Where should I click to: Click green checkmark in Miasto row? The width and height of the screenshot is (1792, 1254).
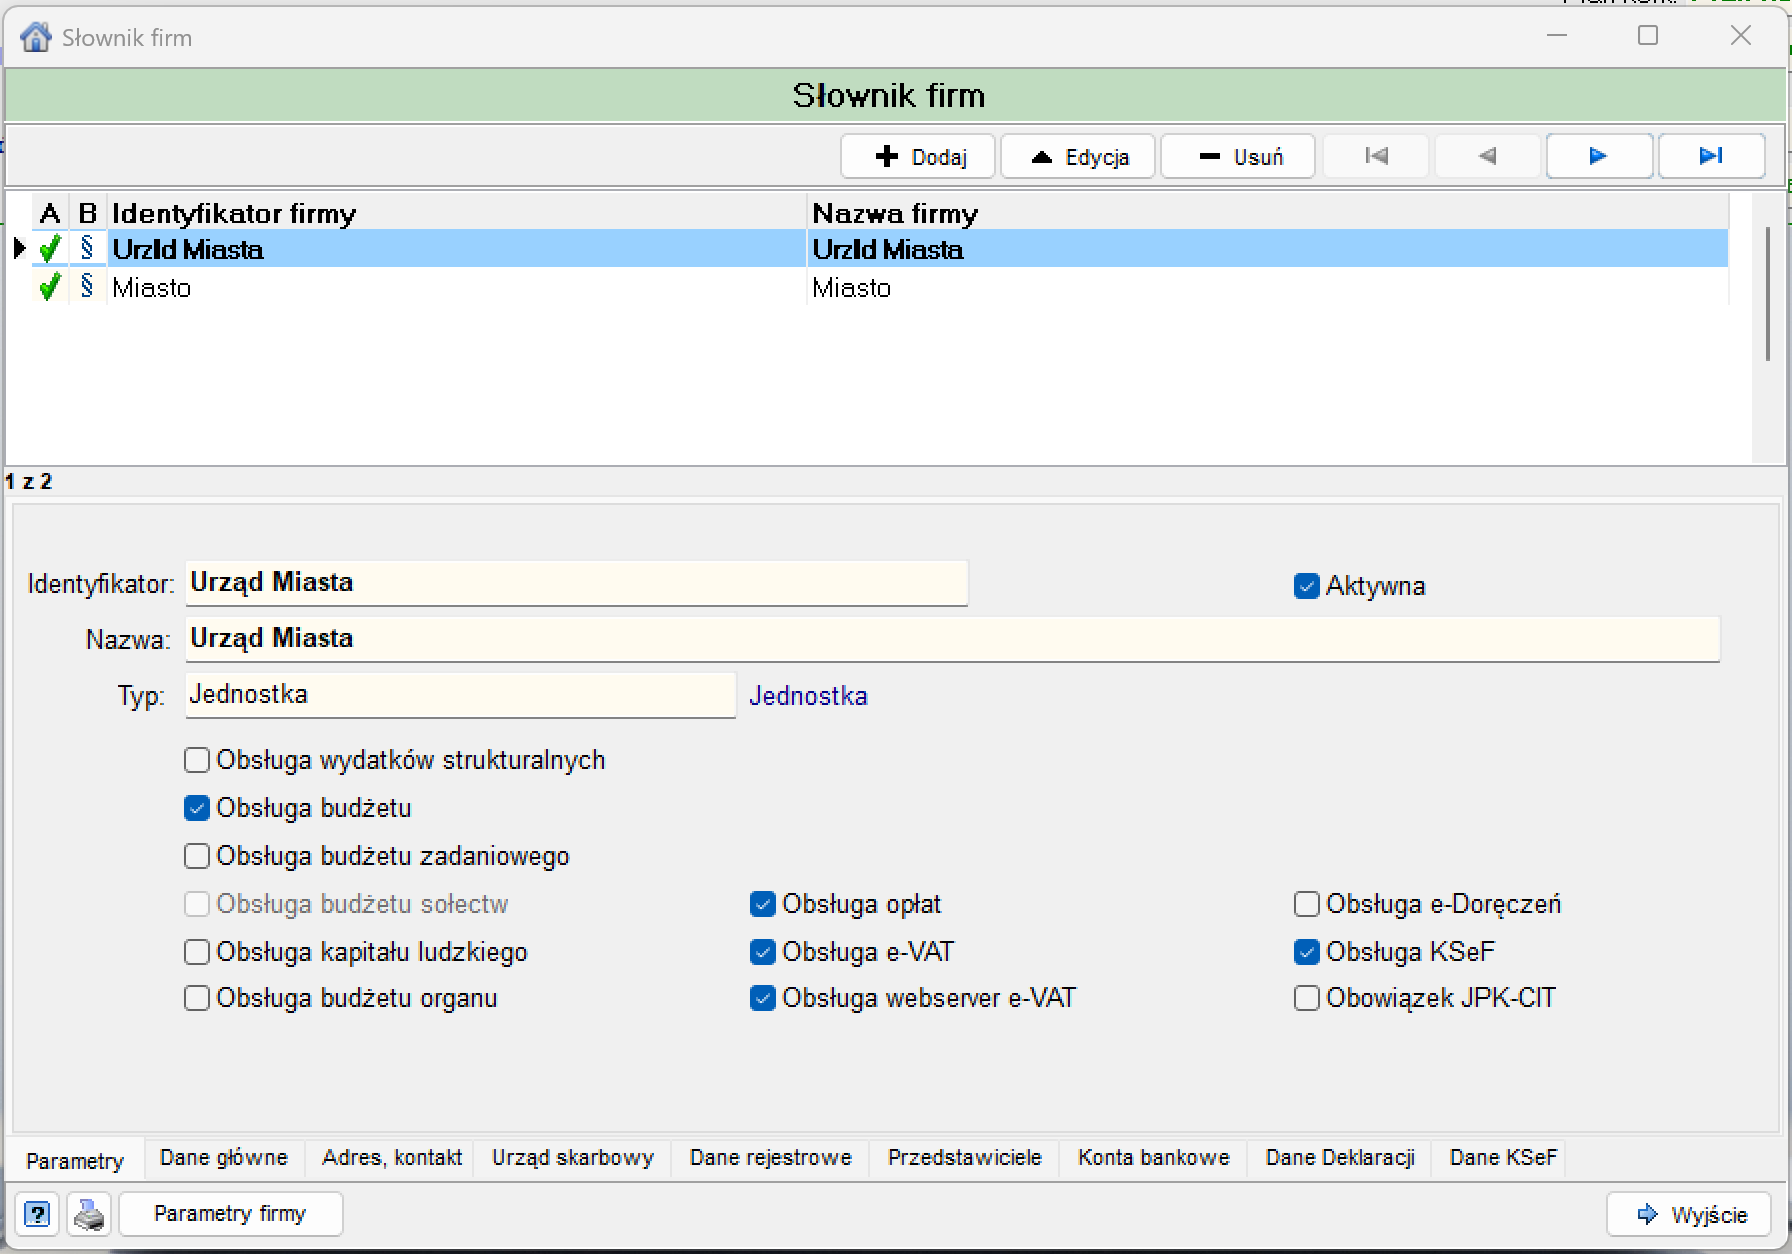(x=49, y=288)
